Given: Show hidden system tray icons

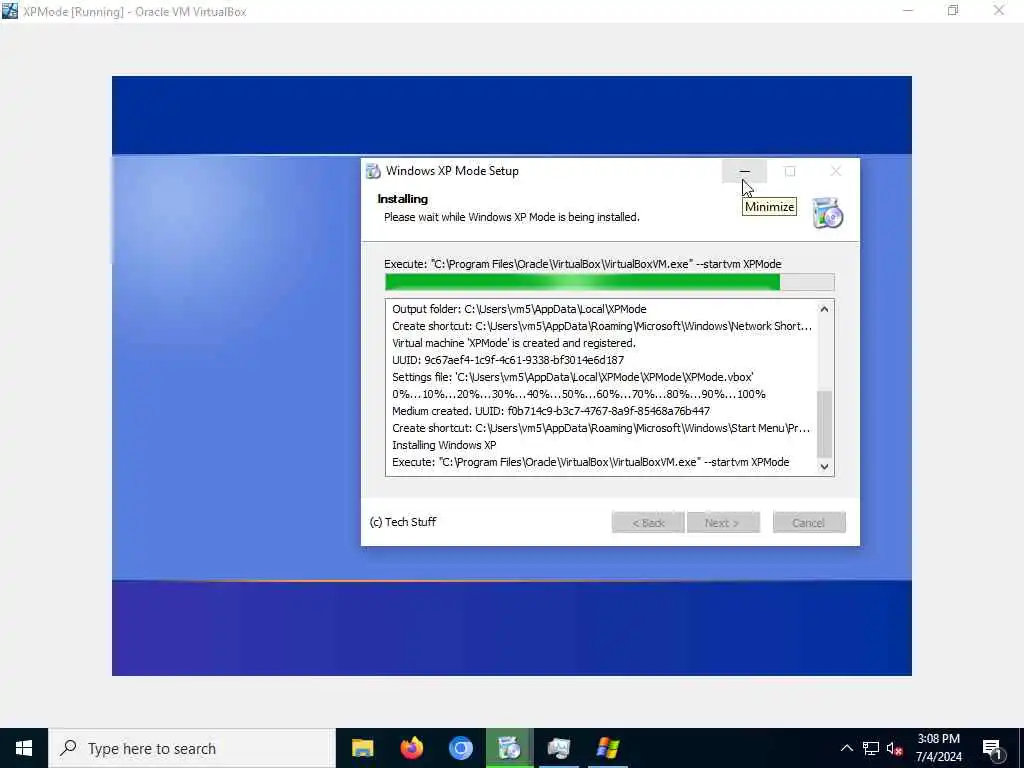Looking at the screenshot, I should (x=846, y=748).
